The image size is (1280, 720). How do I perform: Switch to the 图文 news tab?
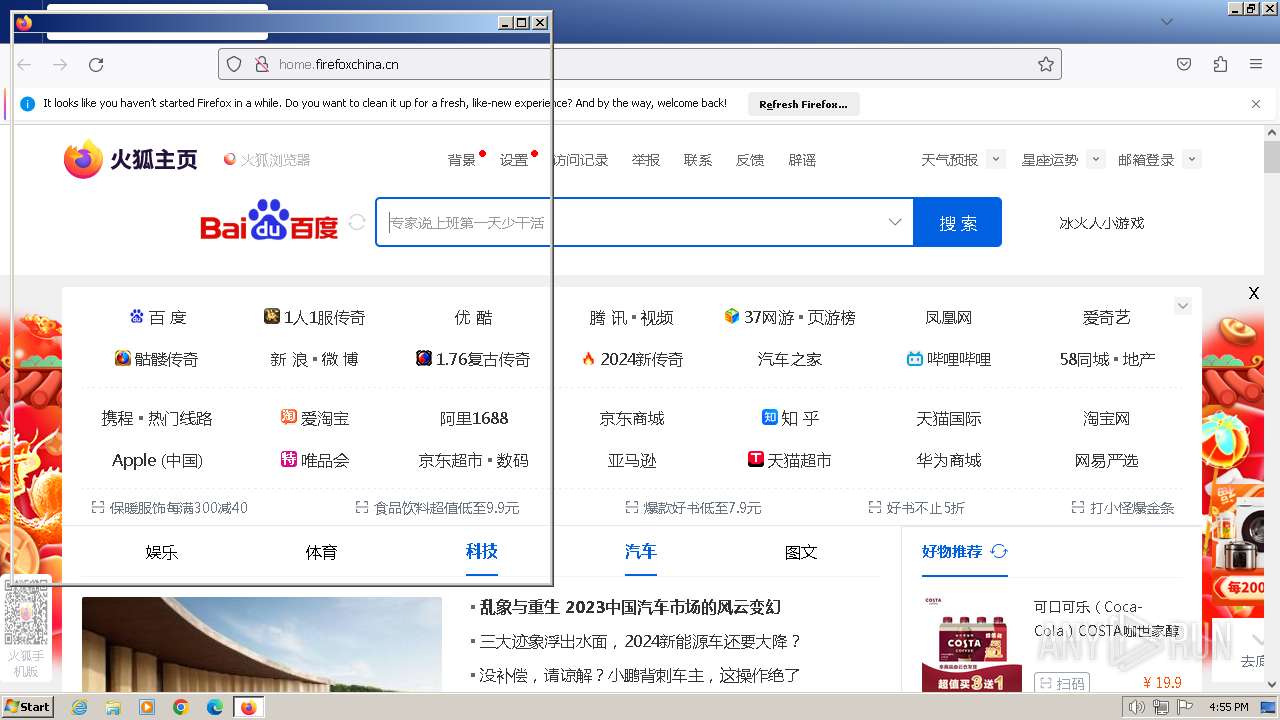tap(801, 552)
